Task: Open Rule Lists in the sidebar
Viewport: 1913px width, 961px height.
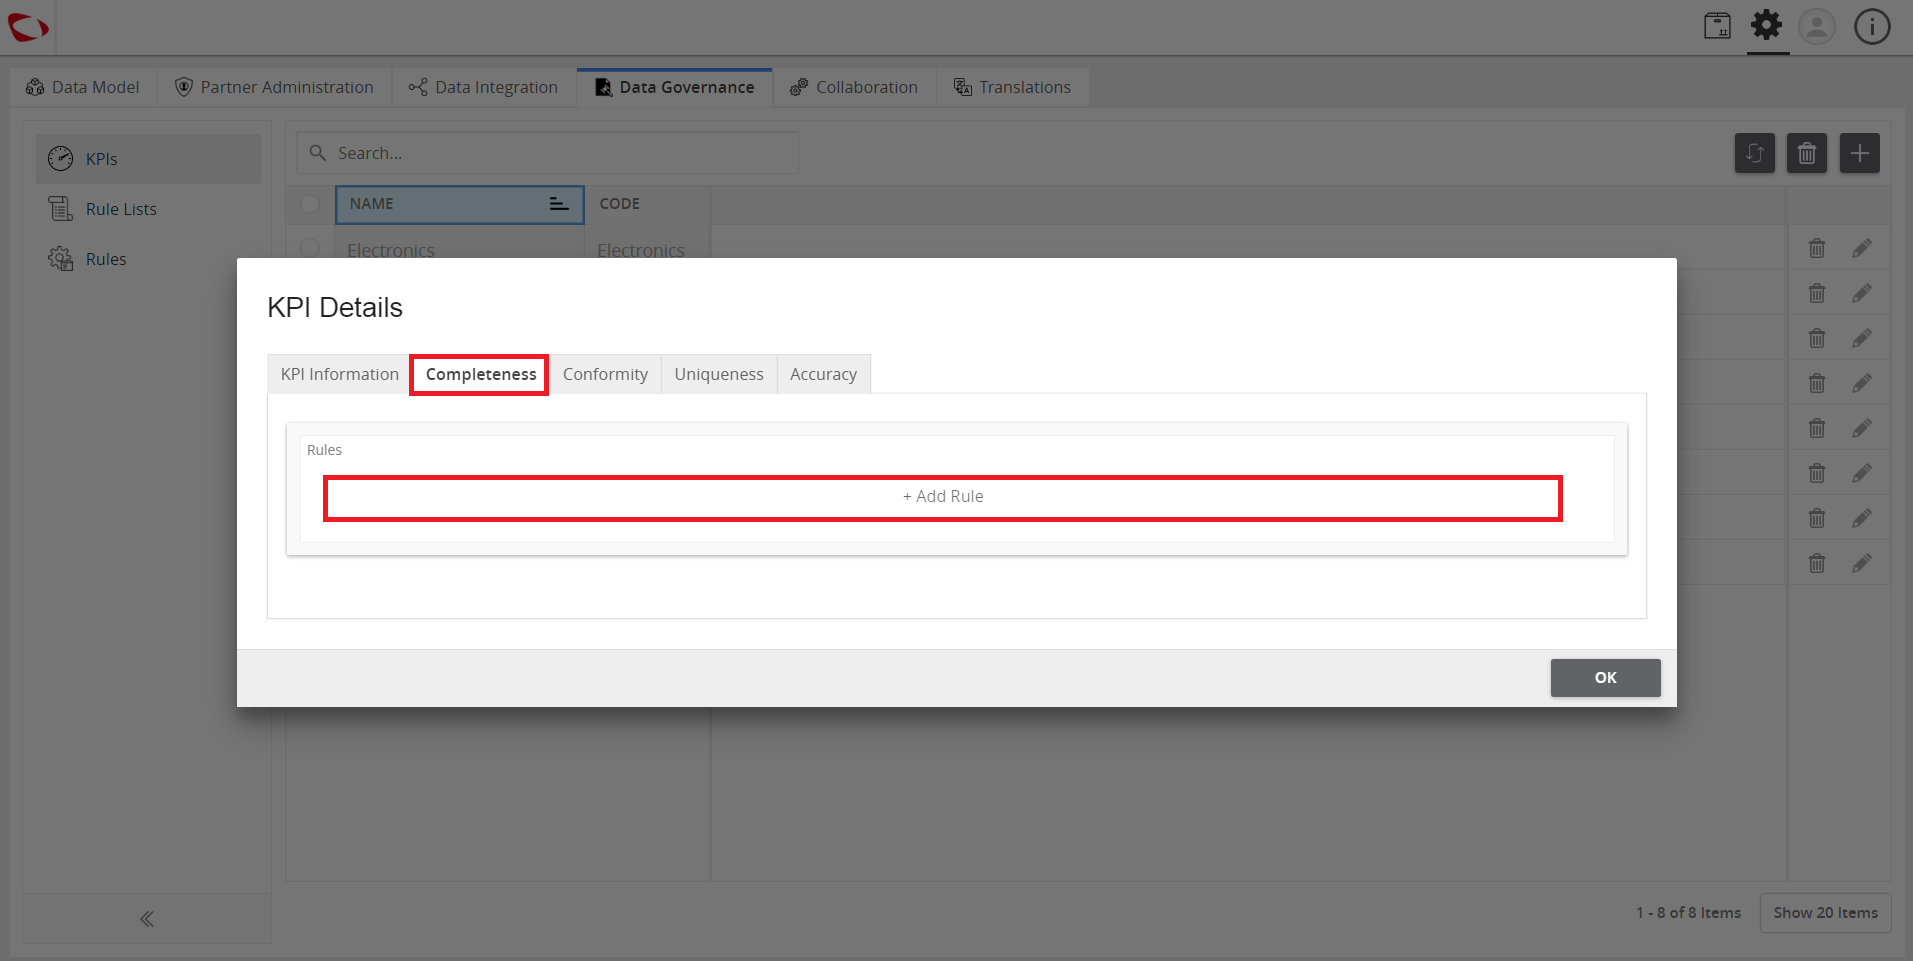Action: coord(148,209)
